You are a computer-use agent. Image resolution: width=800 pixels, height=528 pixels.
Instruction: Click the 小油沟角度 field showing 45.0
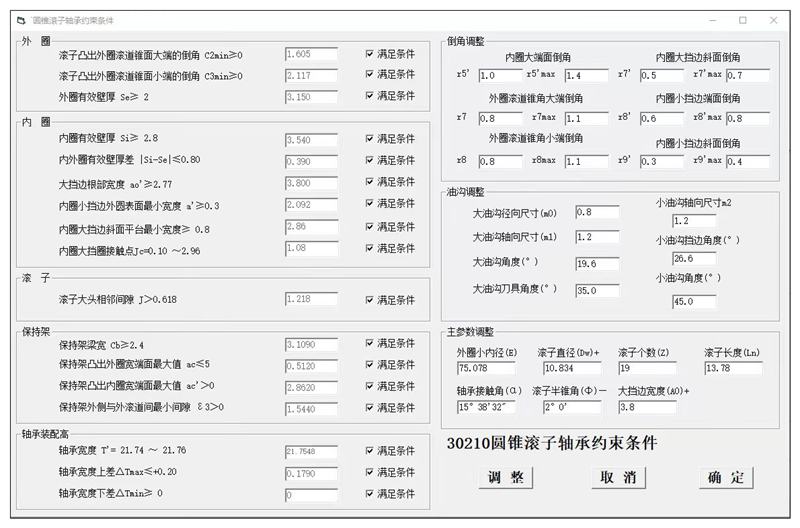pyautogui.click(x=694, y=301)
